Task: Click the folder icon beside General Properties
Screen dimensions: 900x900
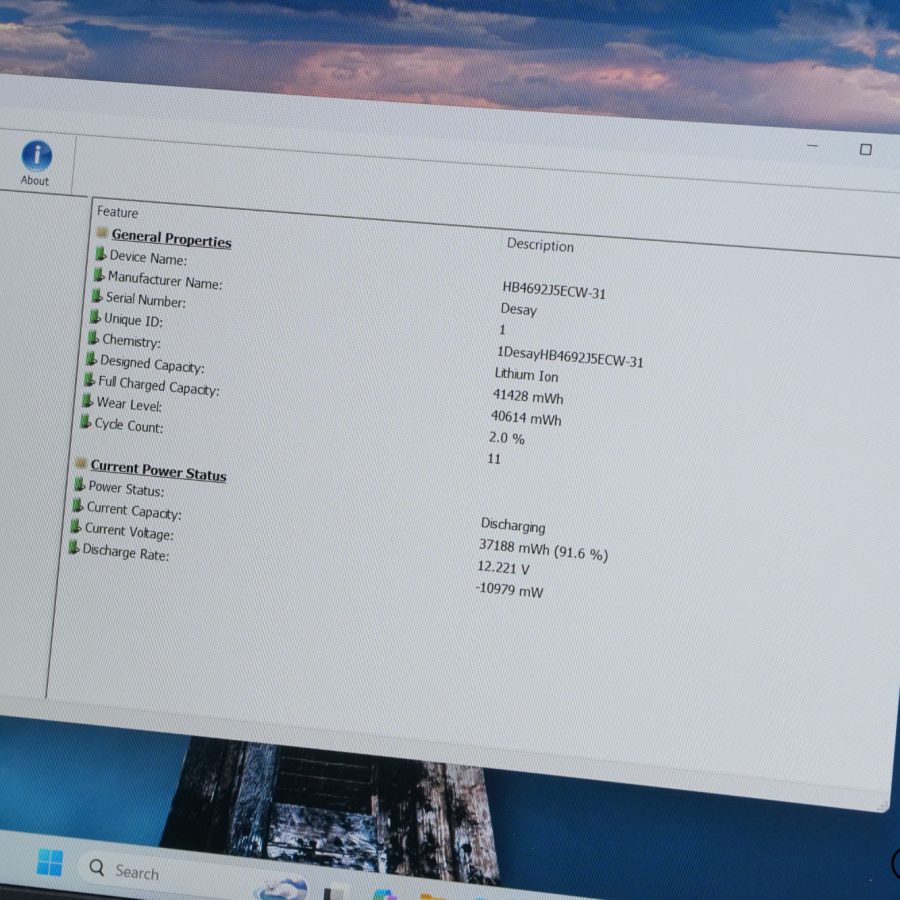Action: click(102, 232)
